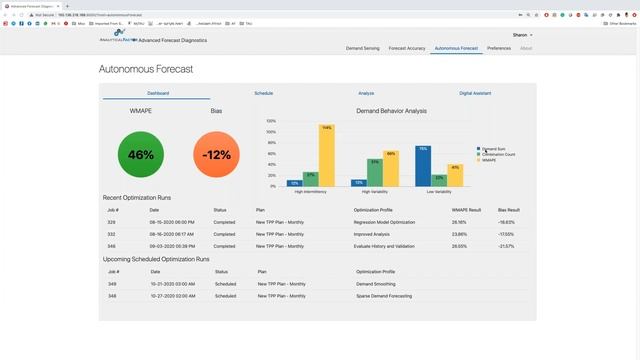Open the Other Bookmarks folder
Viewport: 640px width, 360px height.
[620, 24]
